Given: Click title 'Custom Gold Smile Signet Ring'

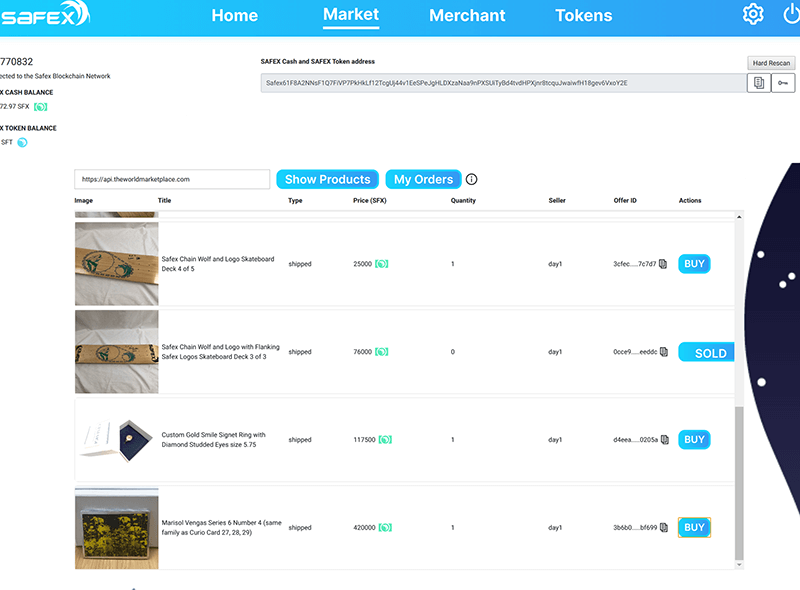Looking at the screenshot, I should pos(213,439).
